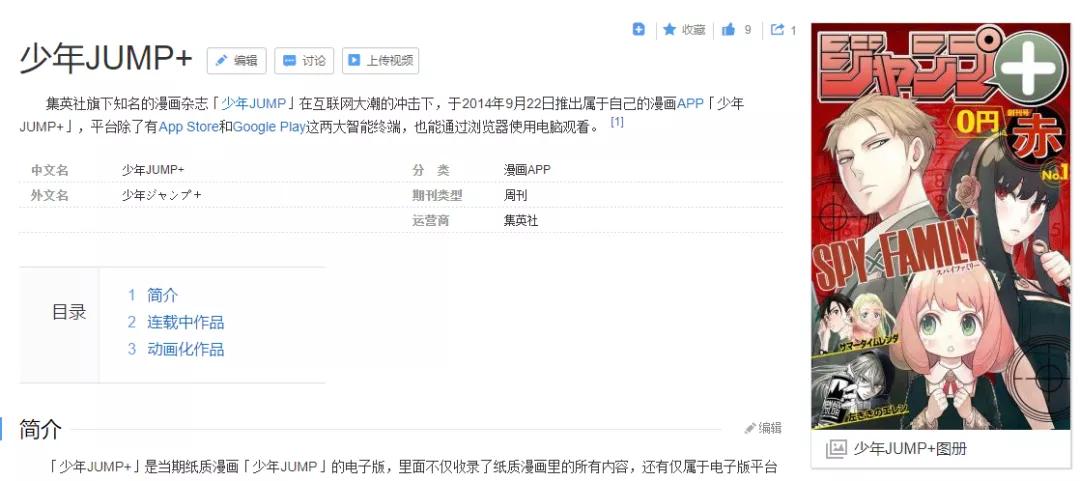
Task: Click the album picture icon beside 少年JUMP+图册
Action: 835,449
